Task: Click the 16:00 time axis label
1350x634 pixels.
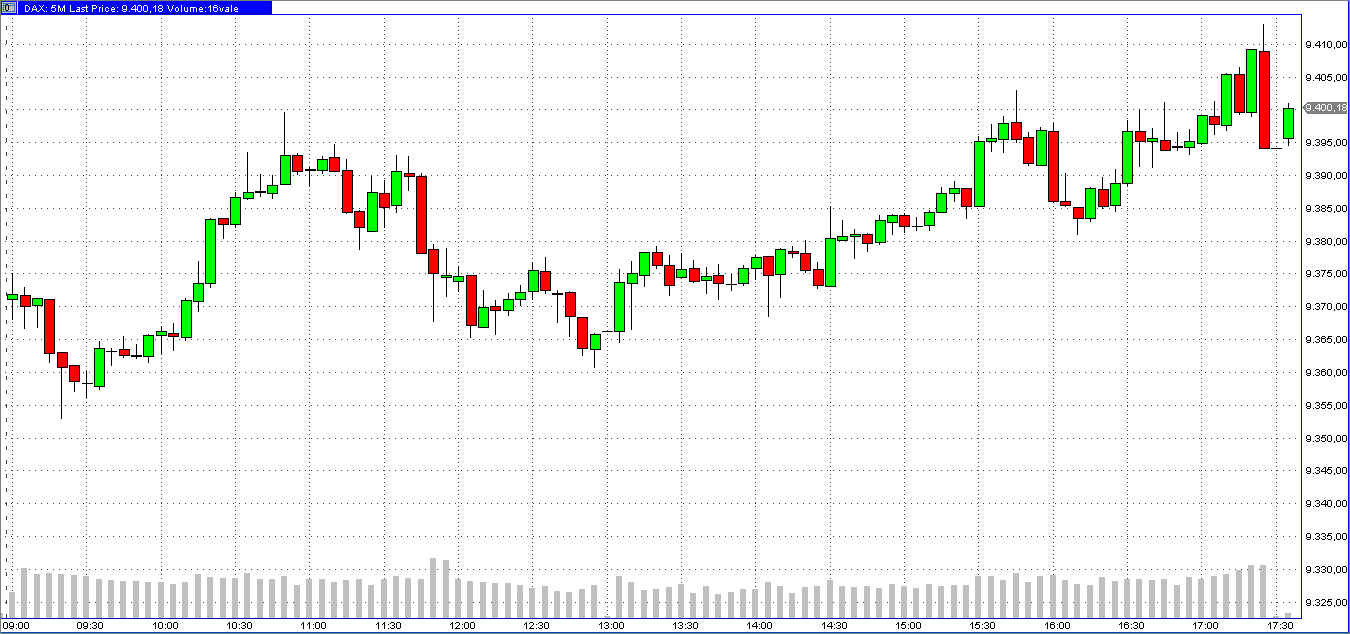Action: pos(1057,626)
